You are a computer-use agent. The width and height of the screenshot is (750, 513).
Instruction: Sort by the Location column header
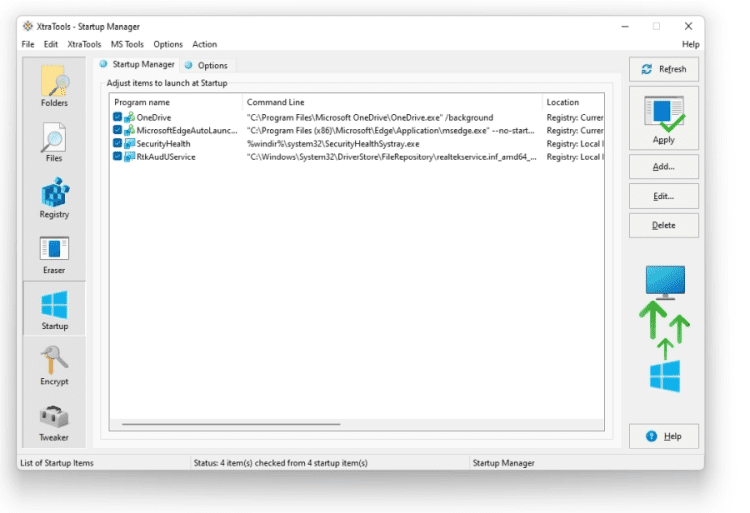click(x=573, y=102)
